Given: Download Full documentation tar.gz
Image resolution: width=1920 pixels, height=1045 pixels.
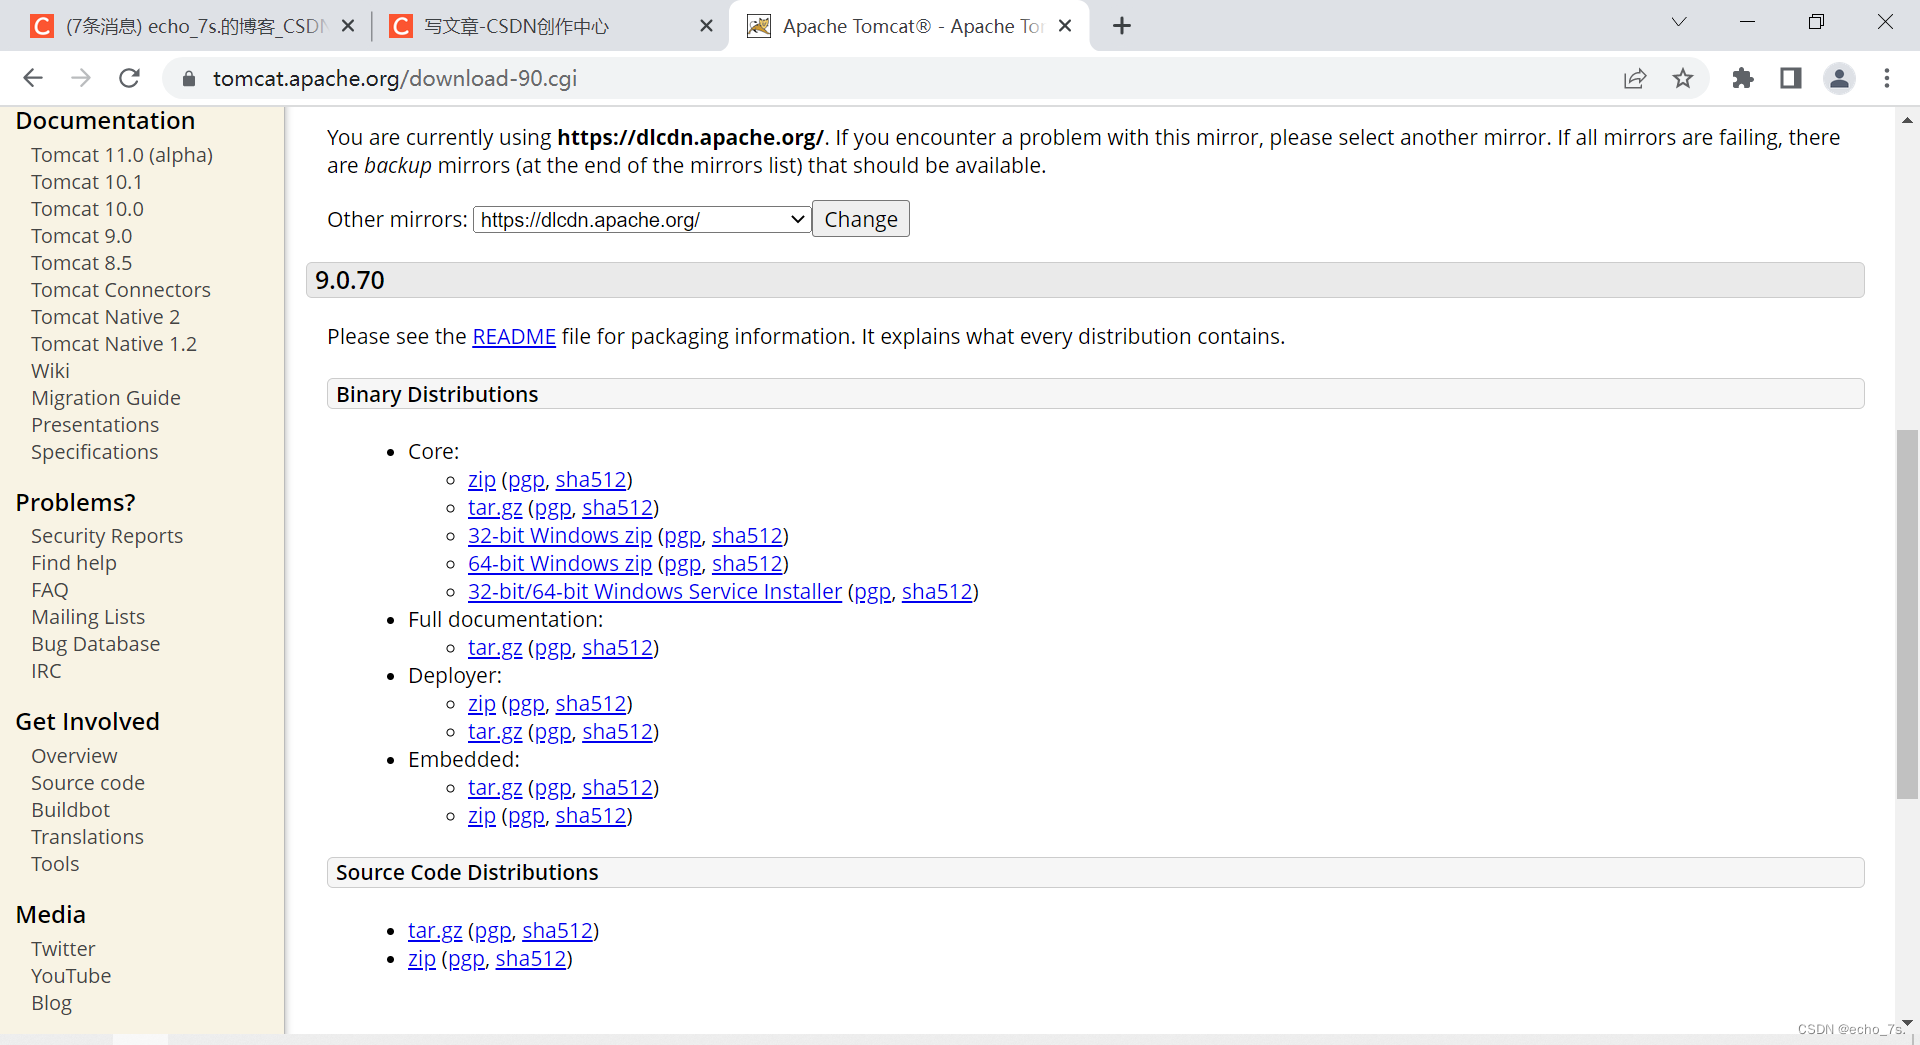Looking at the screenshot, I should [x=495, y=648].
